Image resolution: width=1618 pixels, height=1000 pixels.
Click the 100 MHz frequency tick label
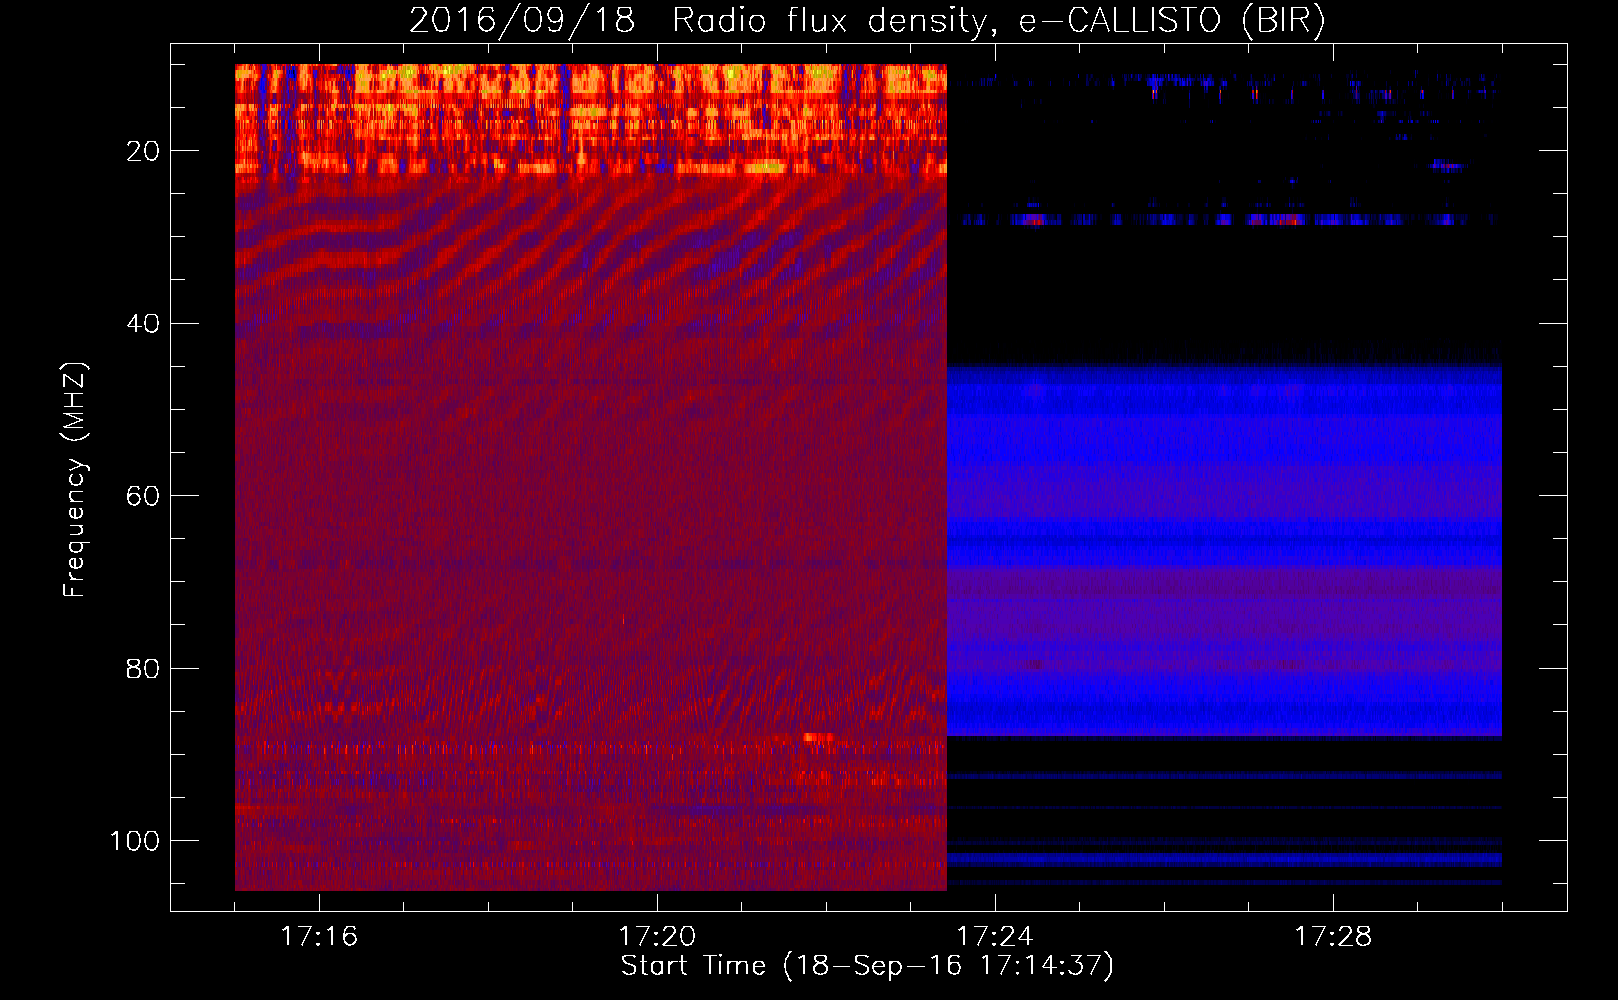point(135,841)
